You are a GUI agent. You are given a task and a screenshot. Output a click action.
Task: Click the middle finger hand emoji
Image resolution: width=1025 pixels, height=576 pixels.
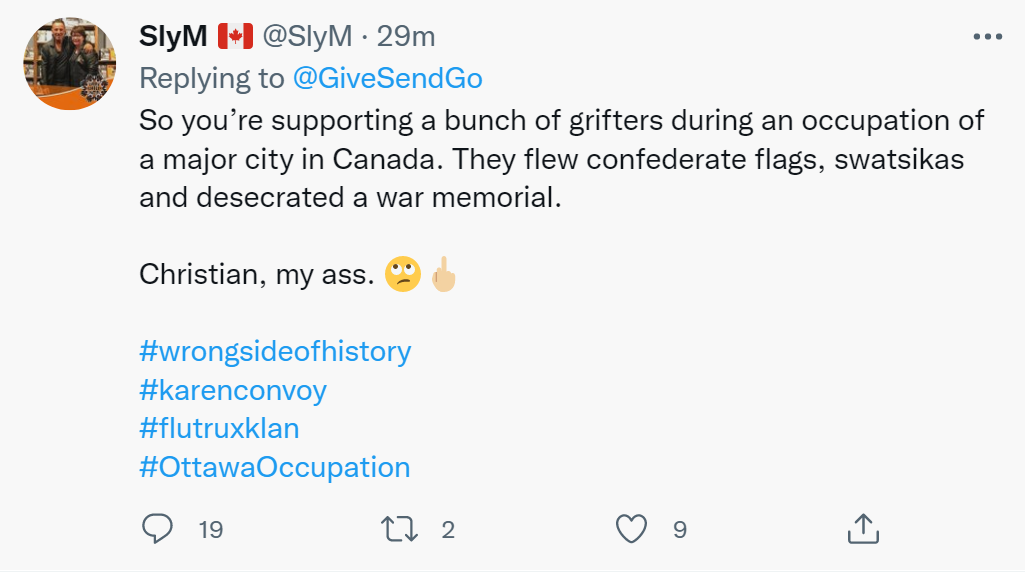(444, 274)
